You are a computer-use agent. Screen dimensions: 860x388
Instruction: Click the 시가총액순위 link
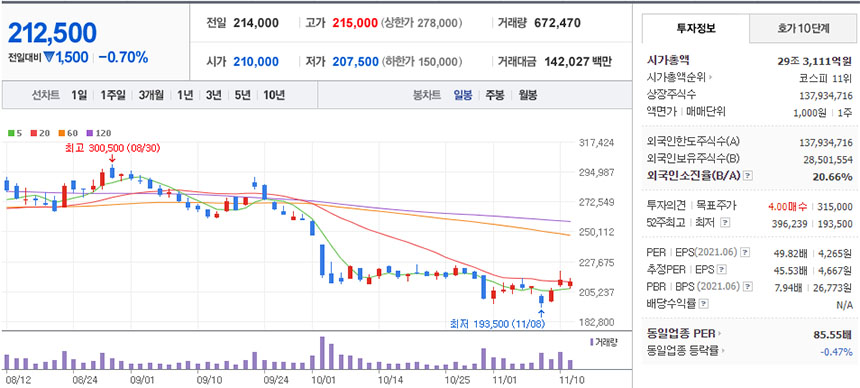pos(676,77)
